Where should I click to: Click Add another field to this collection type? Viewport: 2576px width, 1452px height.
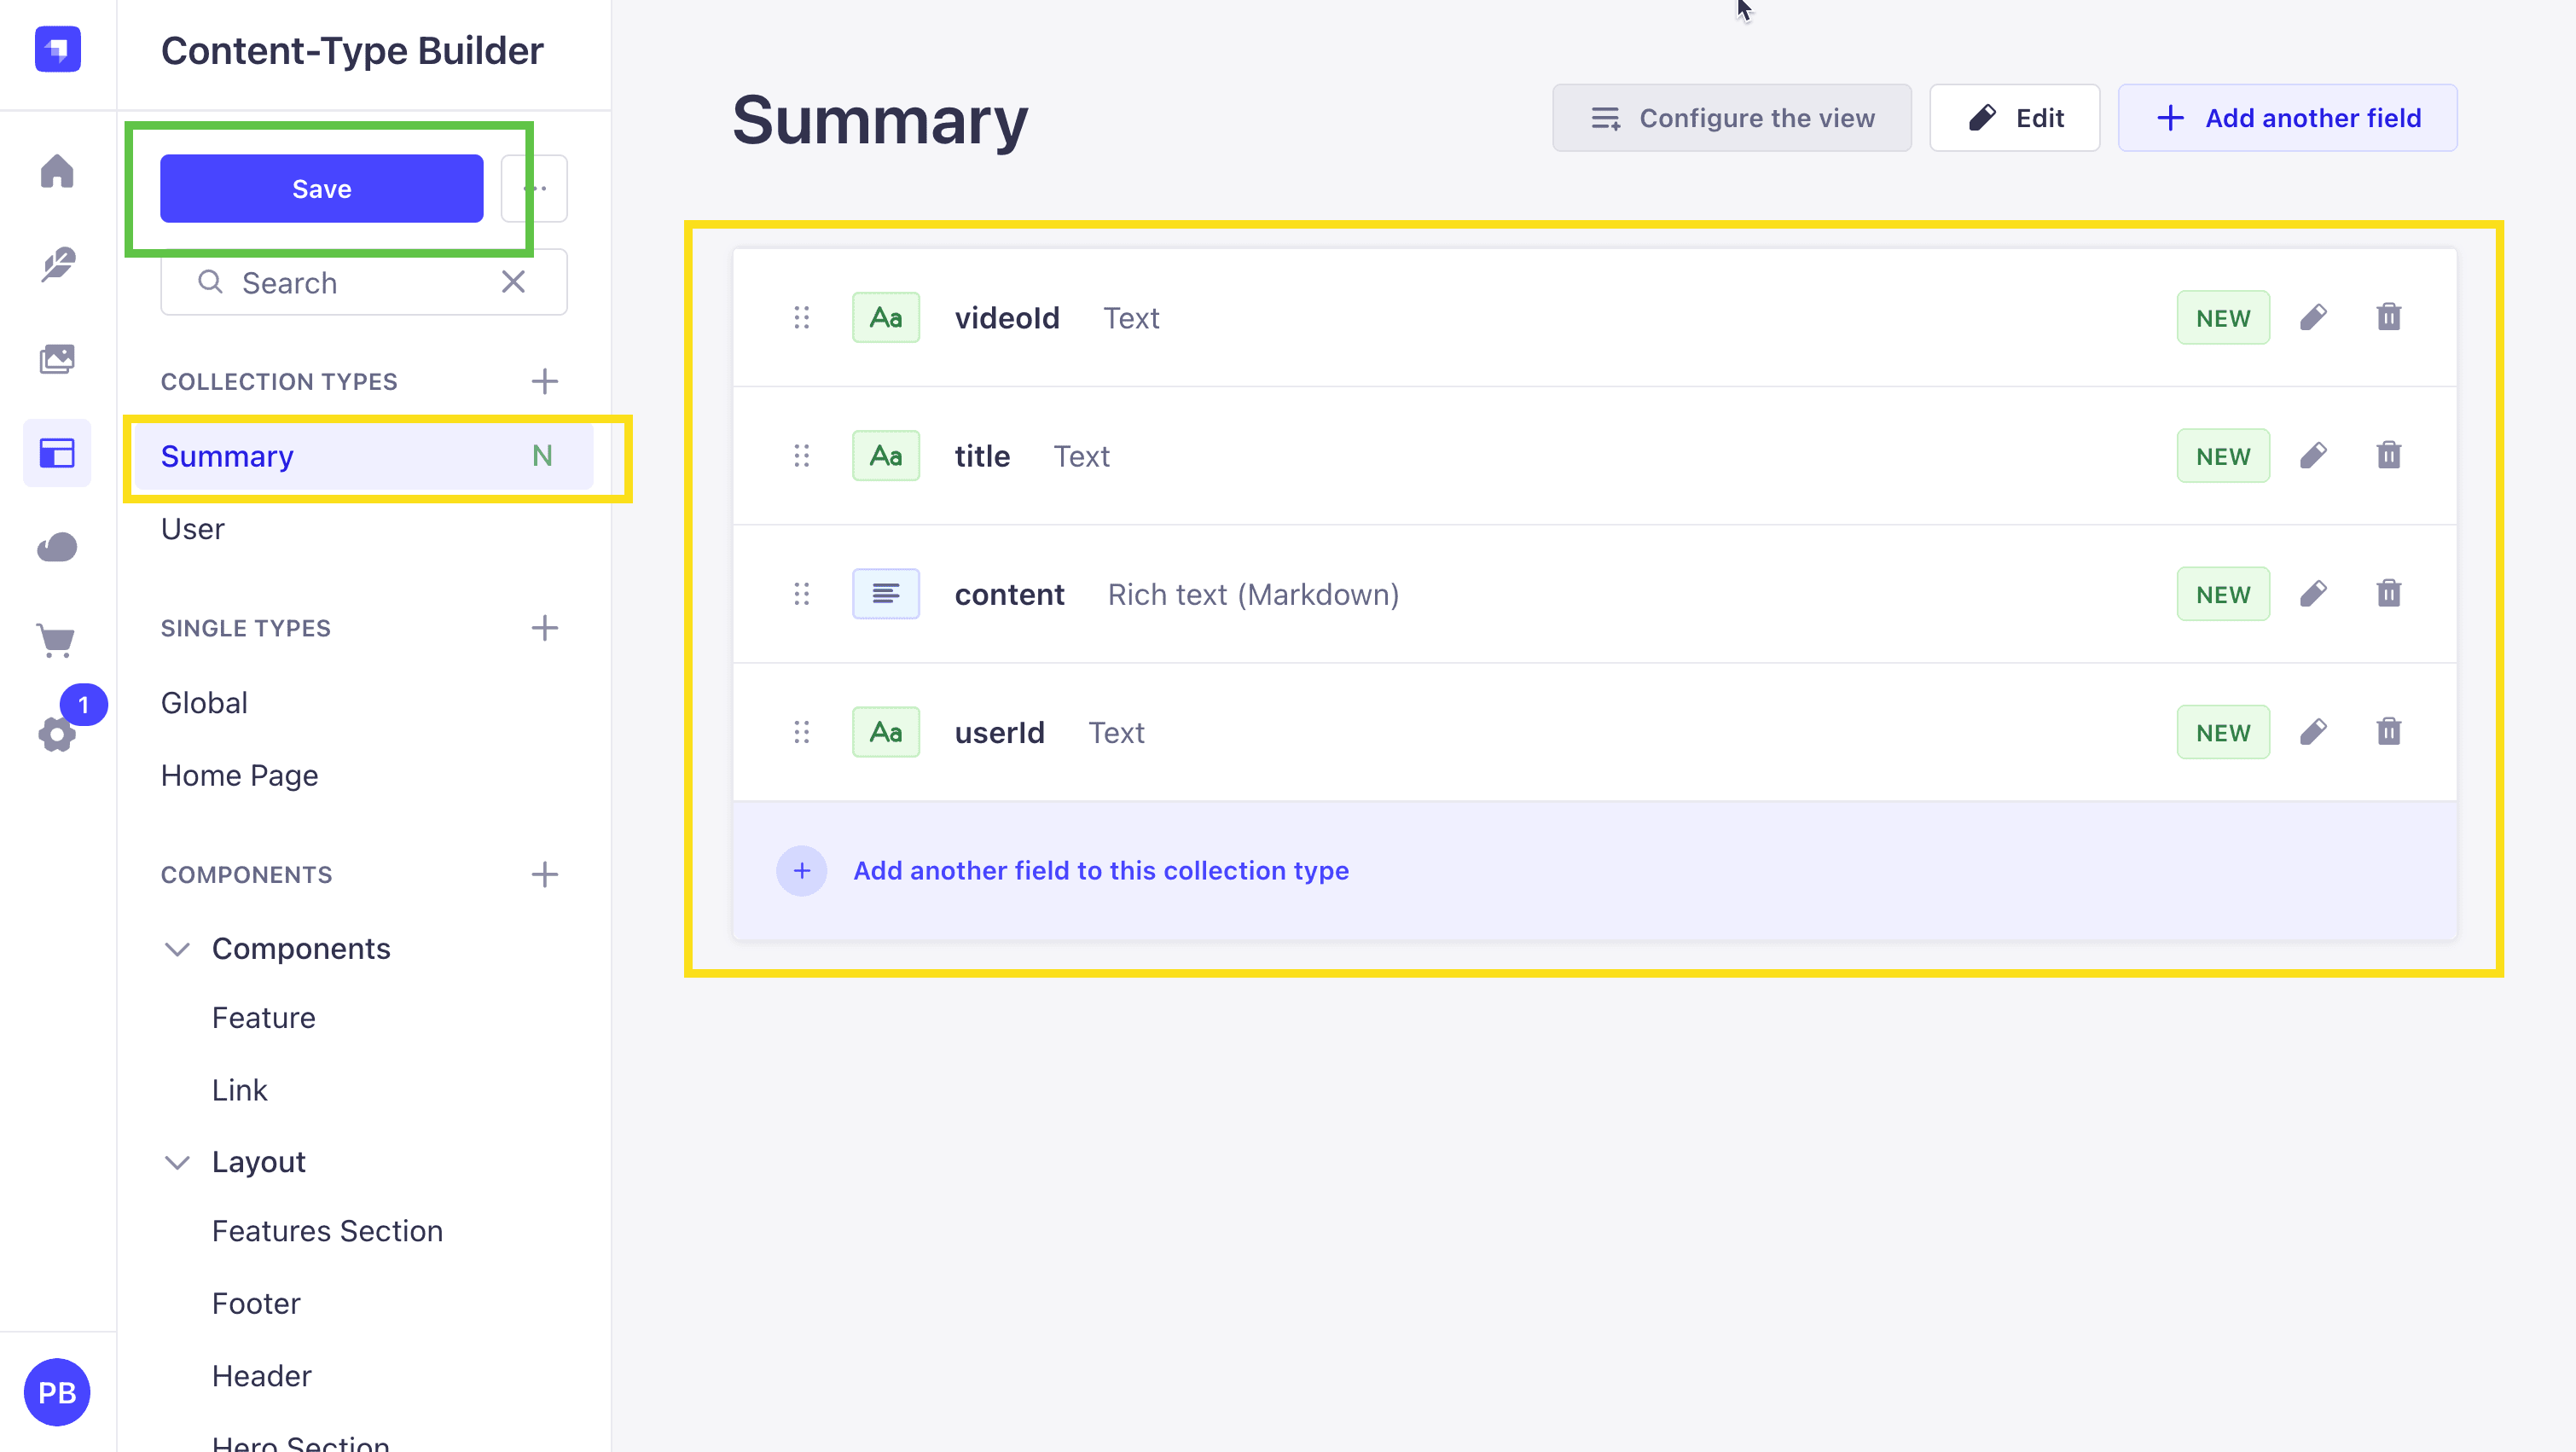(1101, 871)
